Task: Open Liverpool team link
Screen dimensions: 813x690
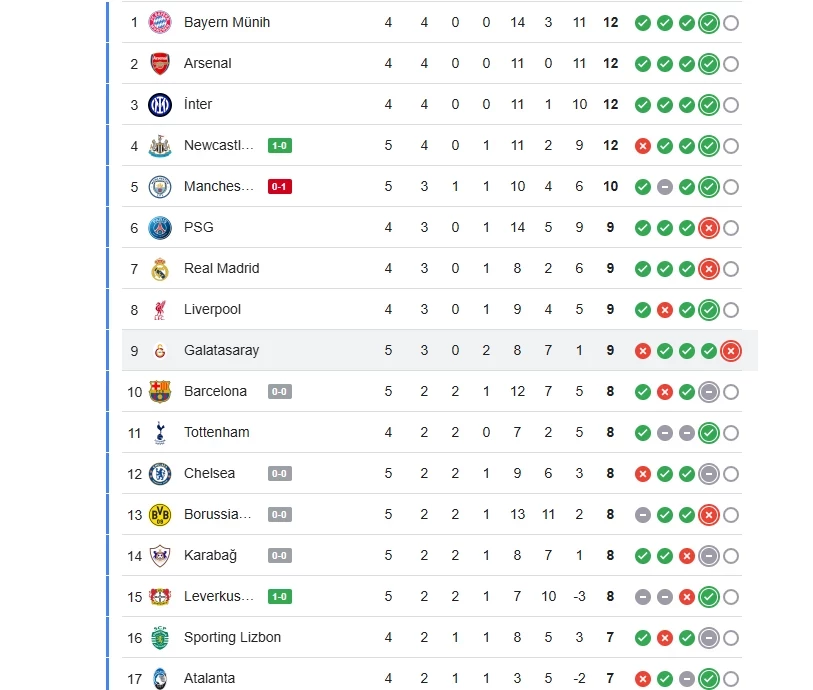Action: point(212,309)
